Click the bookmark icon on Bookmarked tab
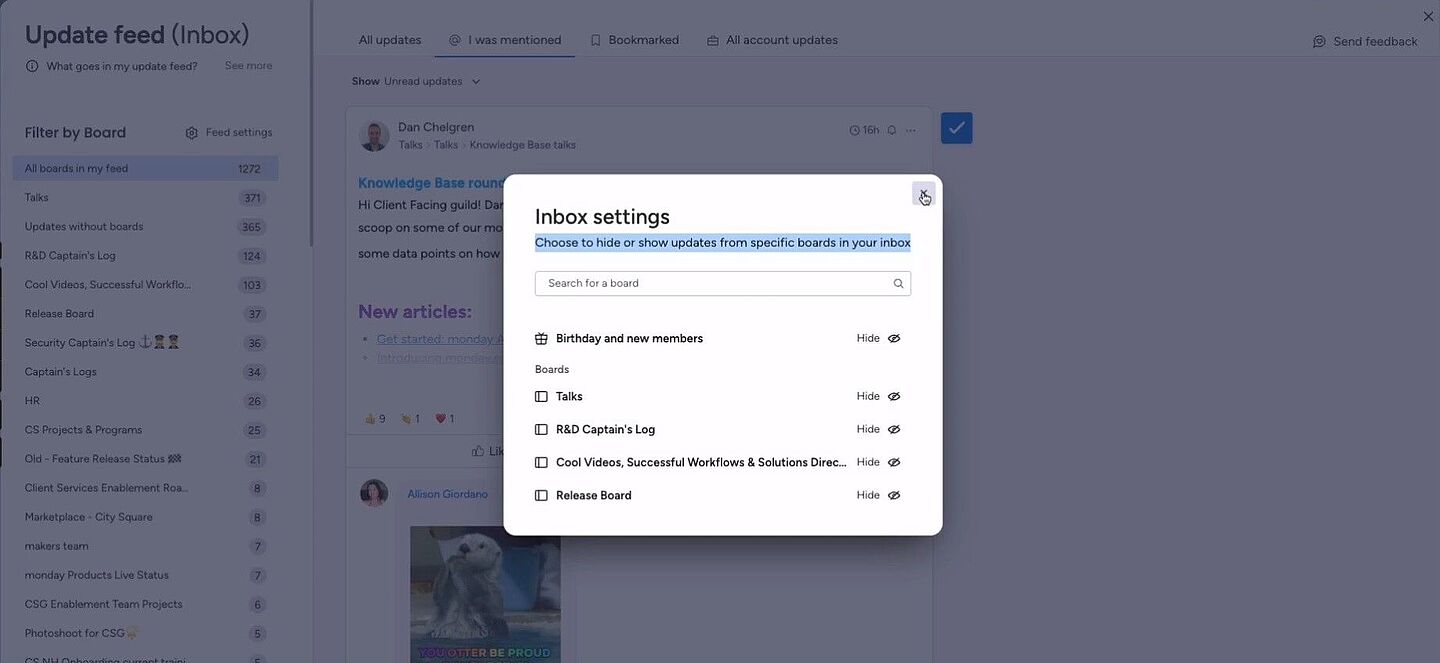This screenshot has height=663, width=1440. pyautogui.click(x=595, y=40)
